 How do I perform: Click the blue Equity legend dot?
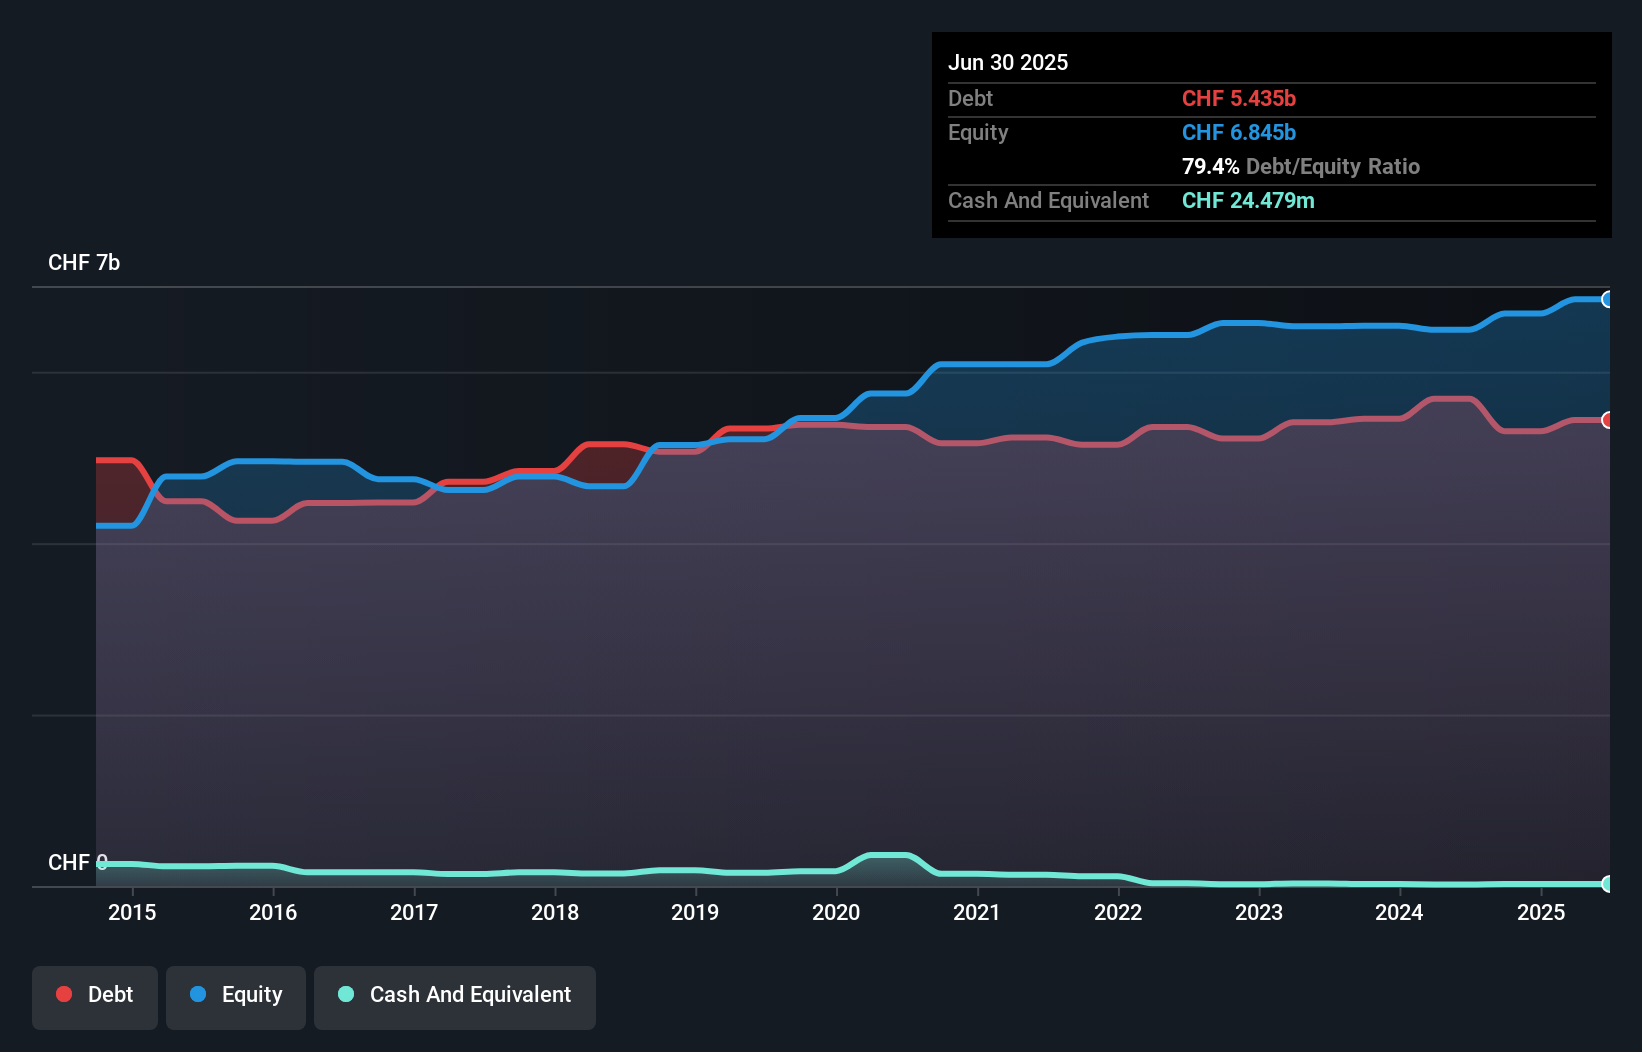(x=198, y=994)
